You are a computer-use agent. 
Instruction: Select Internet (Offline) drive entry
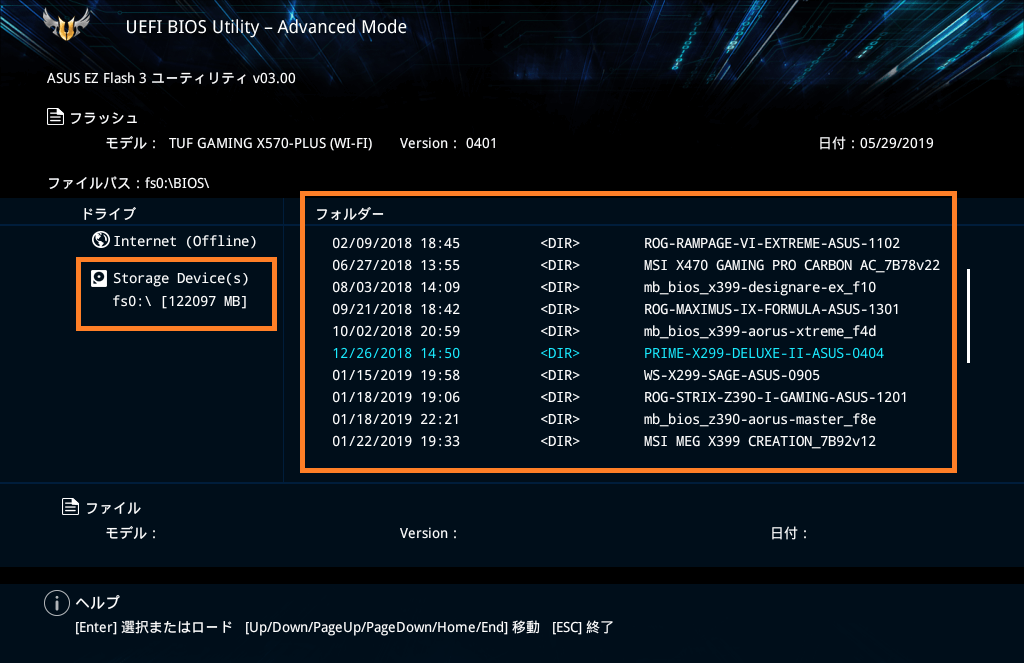174,241
